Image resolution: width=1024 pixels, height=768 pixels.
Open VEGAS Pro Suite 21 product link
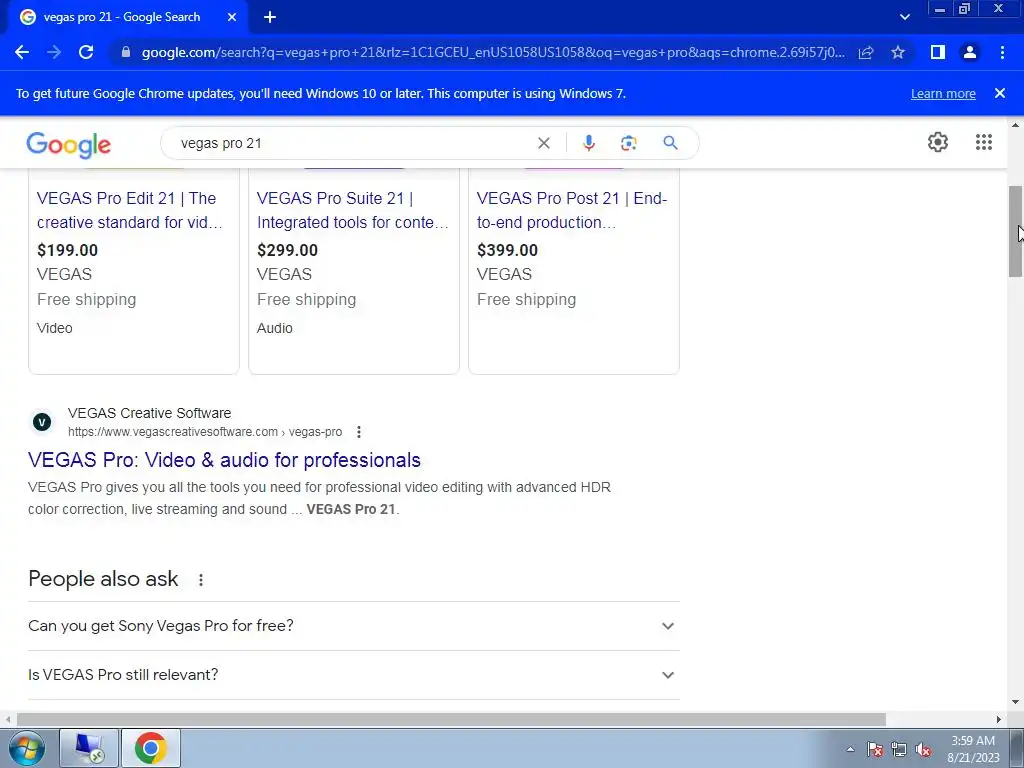353,210
